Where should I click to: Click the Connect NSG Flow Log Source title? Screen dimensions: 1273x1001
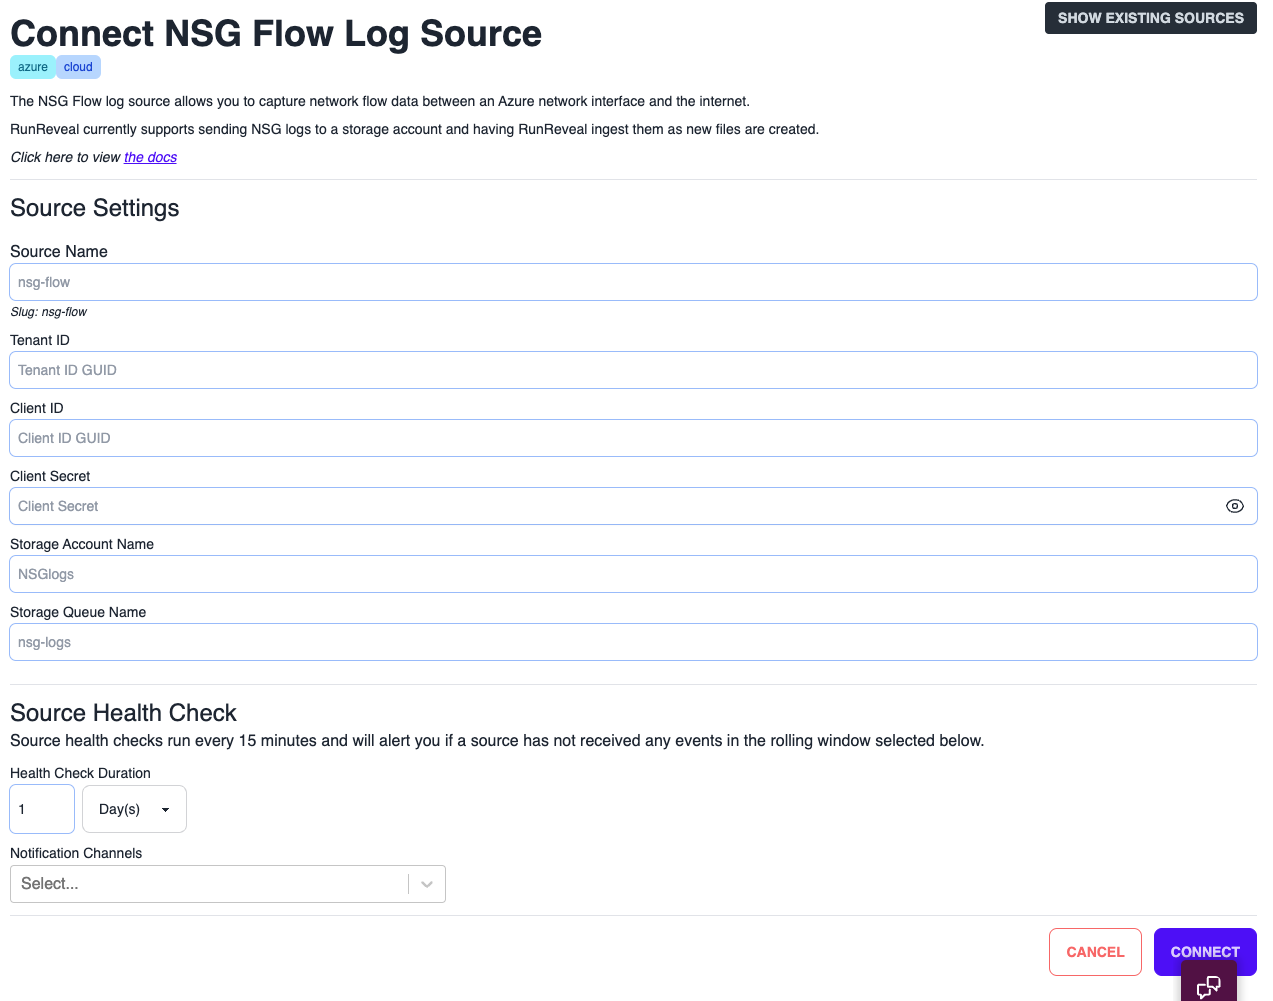tap(276, 33)
